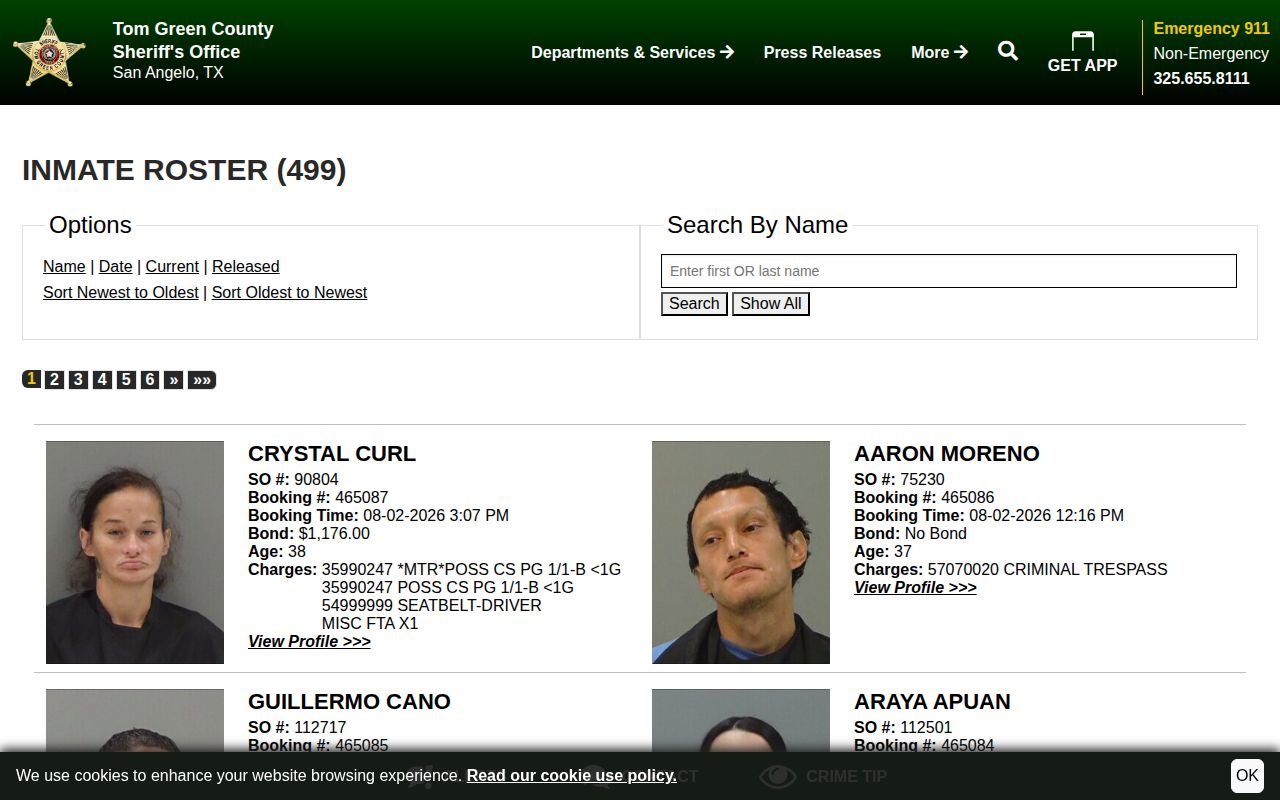Click the GET APP phone icon
This screenshot has height=800, width=1280.
click(x=1082, y=41)
